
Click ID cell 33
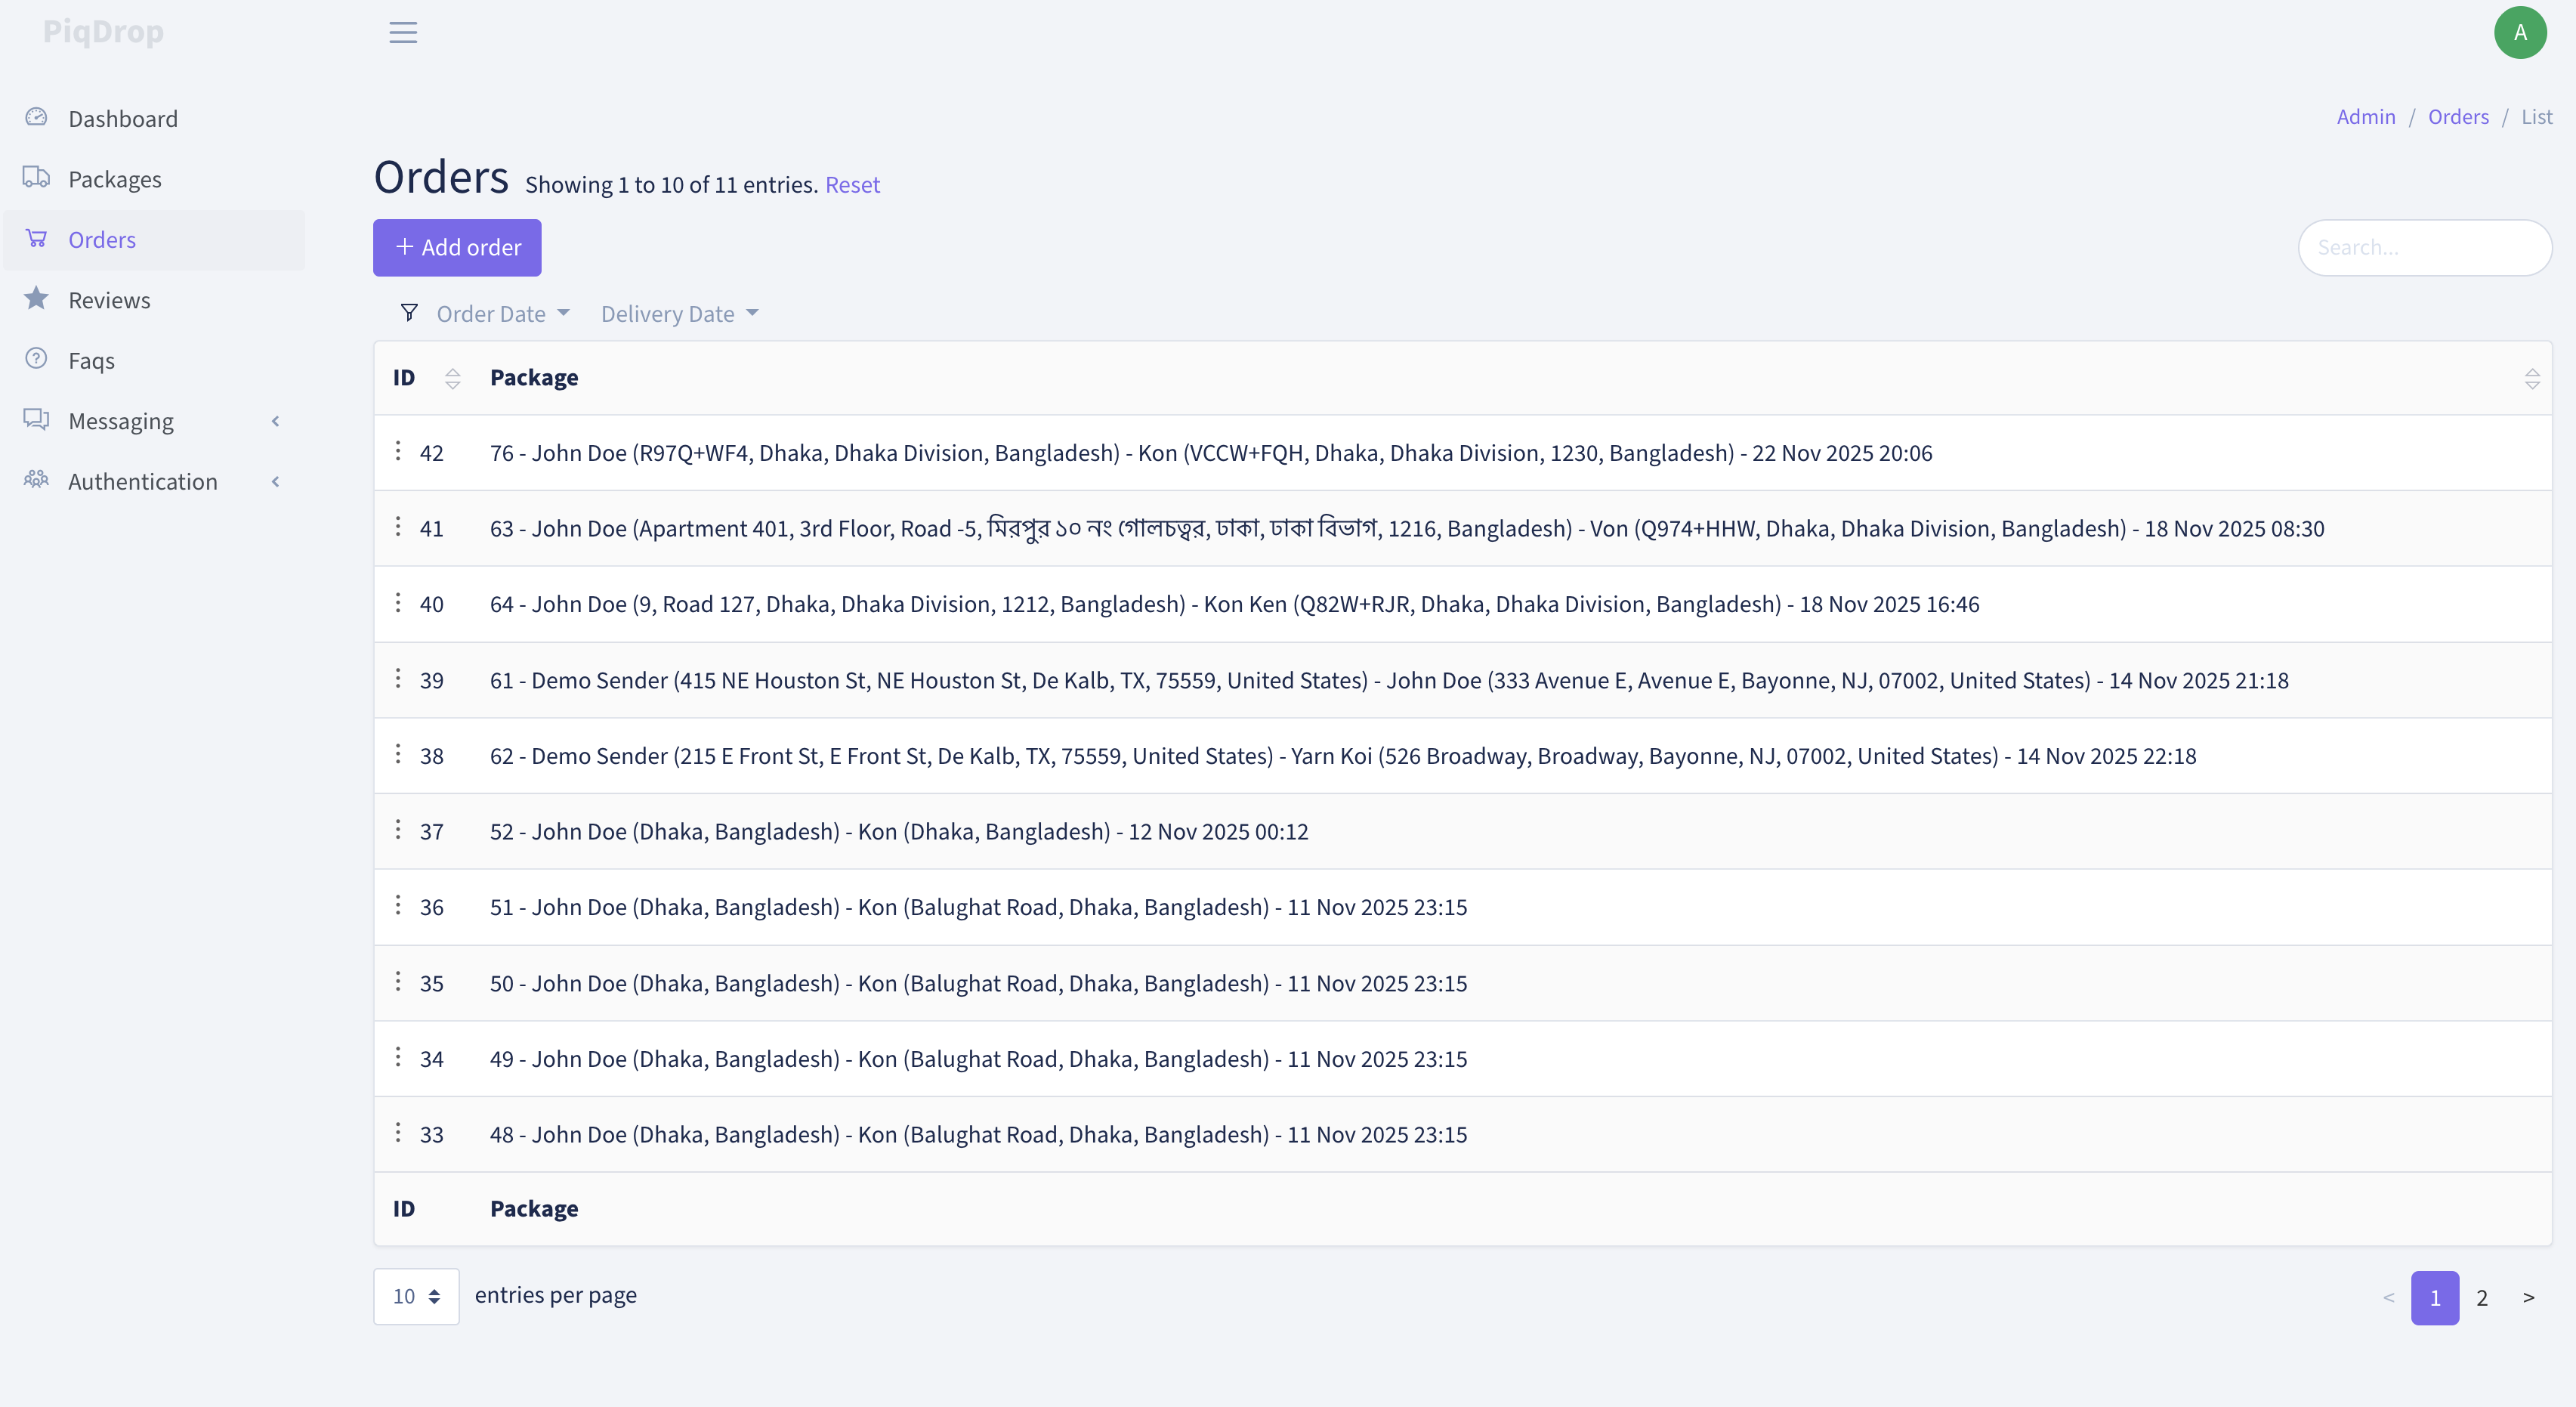point(431,1134)
